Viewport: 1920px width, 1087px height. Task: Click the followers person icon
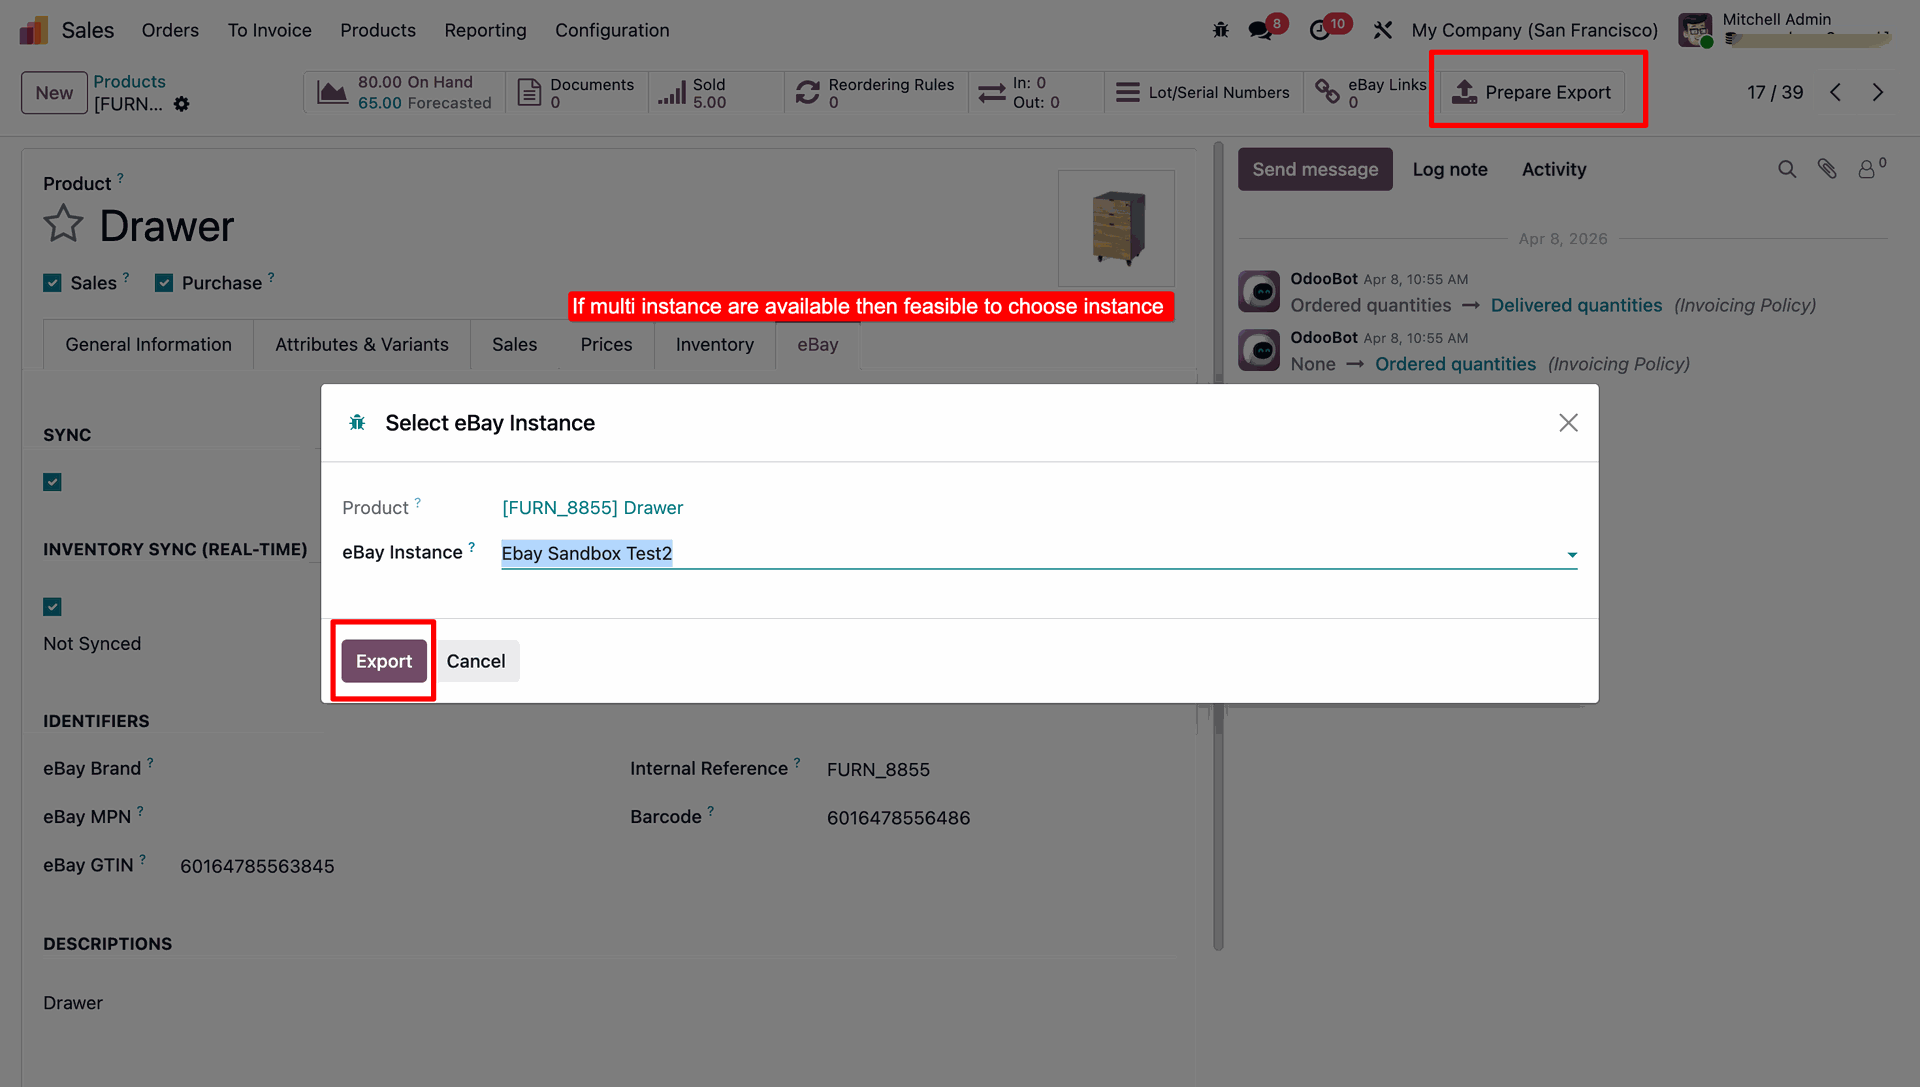1867,169
